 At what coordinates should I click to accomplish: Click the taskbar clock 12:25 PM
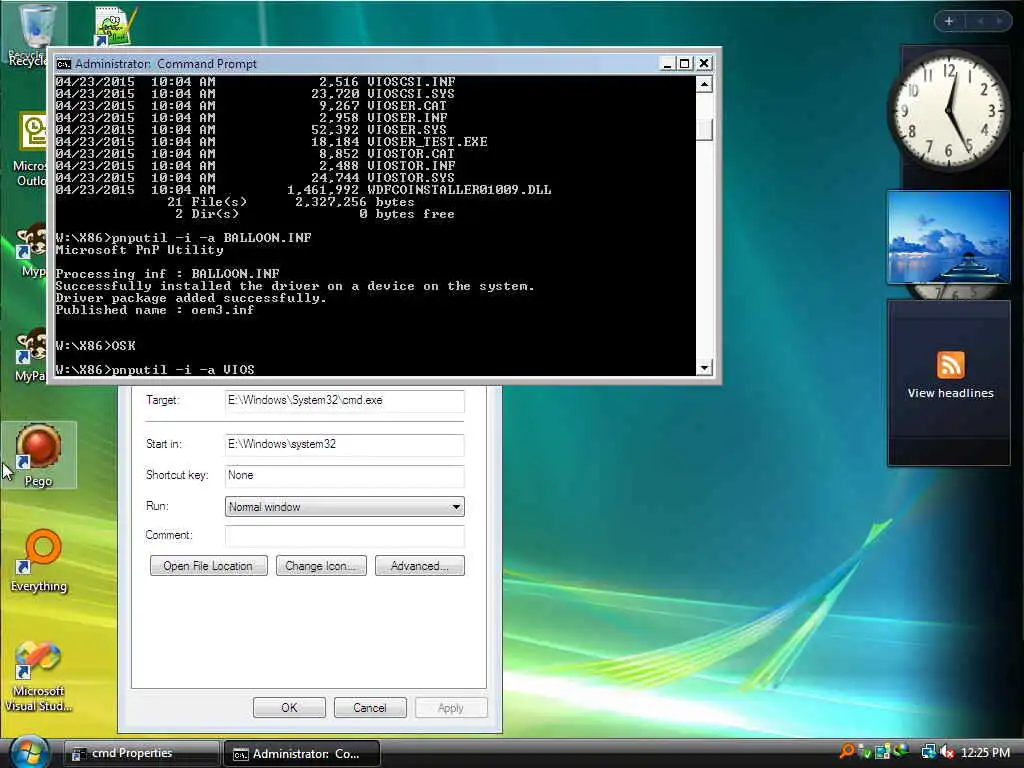coord(985,752)
